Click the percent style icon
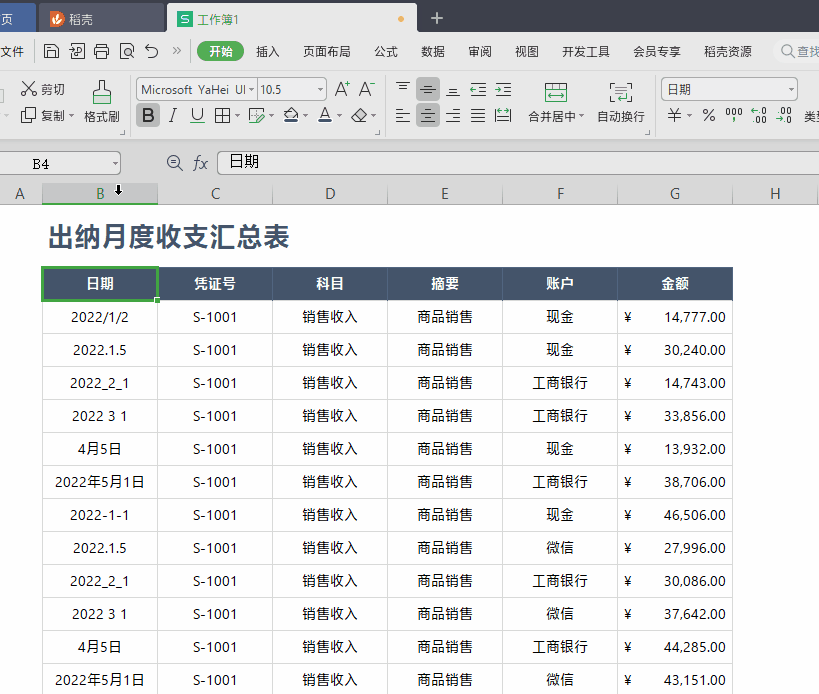The height and width of the screenshot is (694, 819). 708,116
